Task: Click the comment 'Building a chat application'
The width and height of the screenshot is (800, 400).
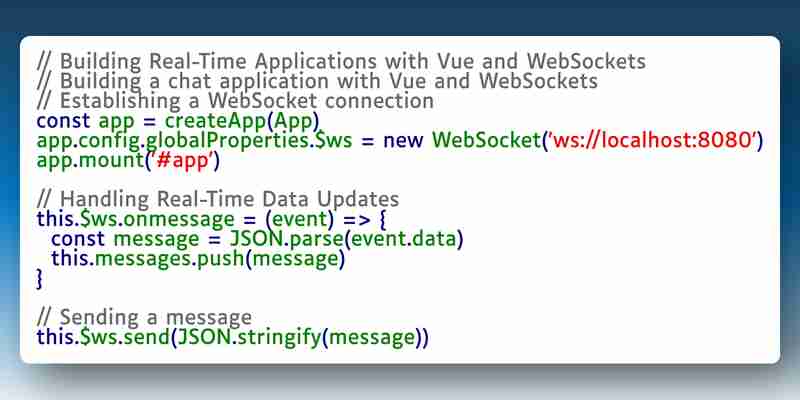Action: click(x=317, y=82)
